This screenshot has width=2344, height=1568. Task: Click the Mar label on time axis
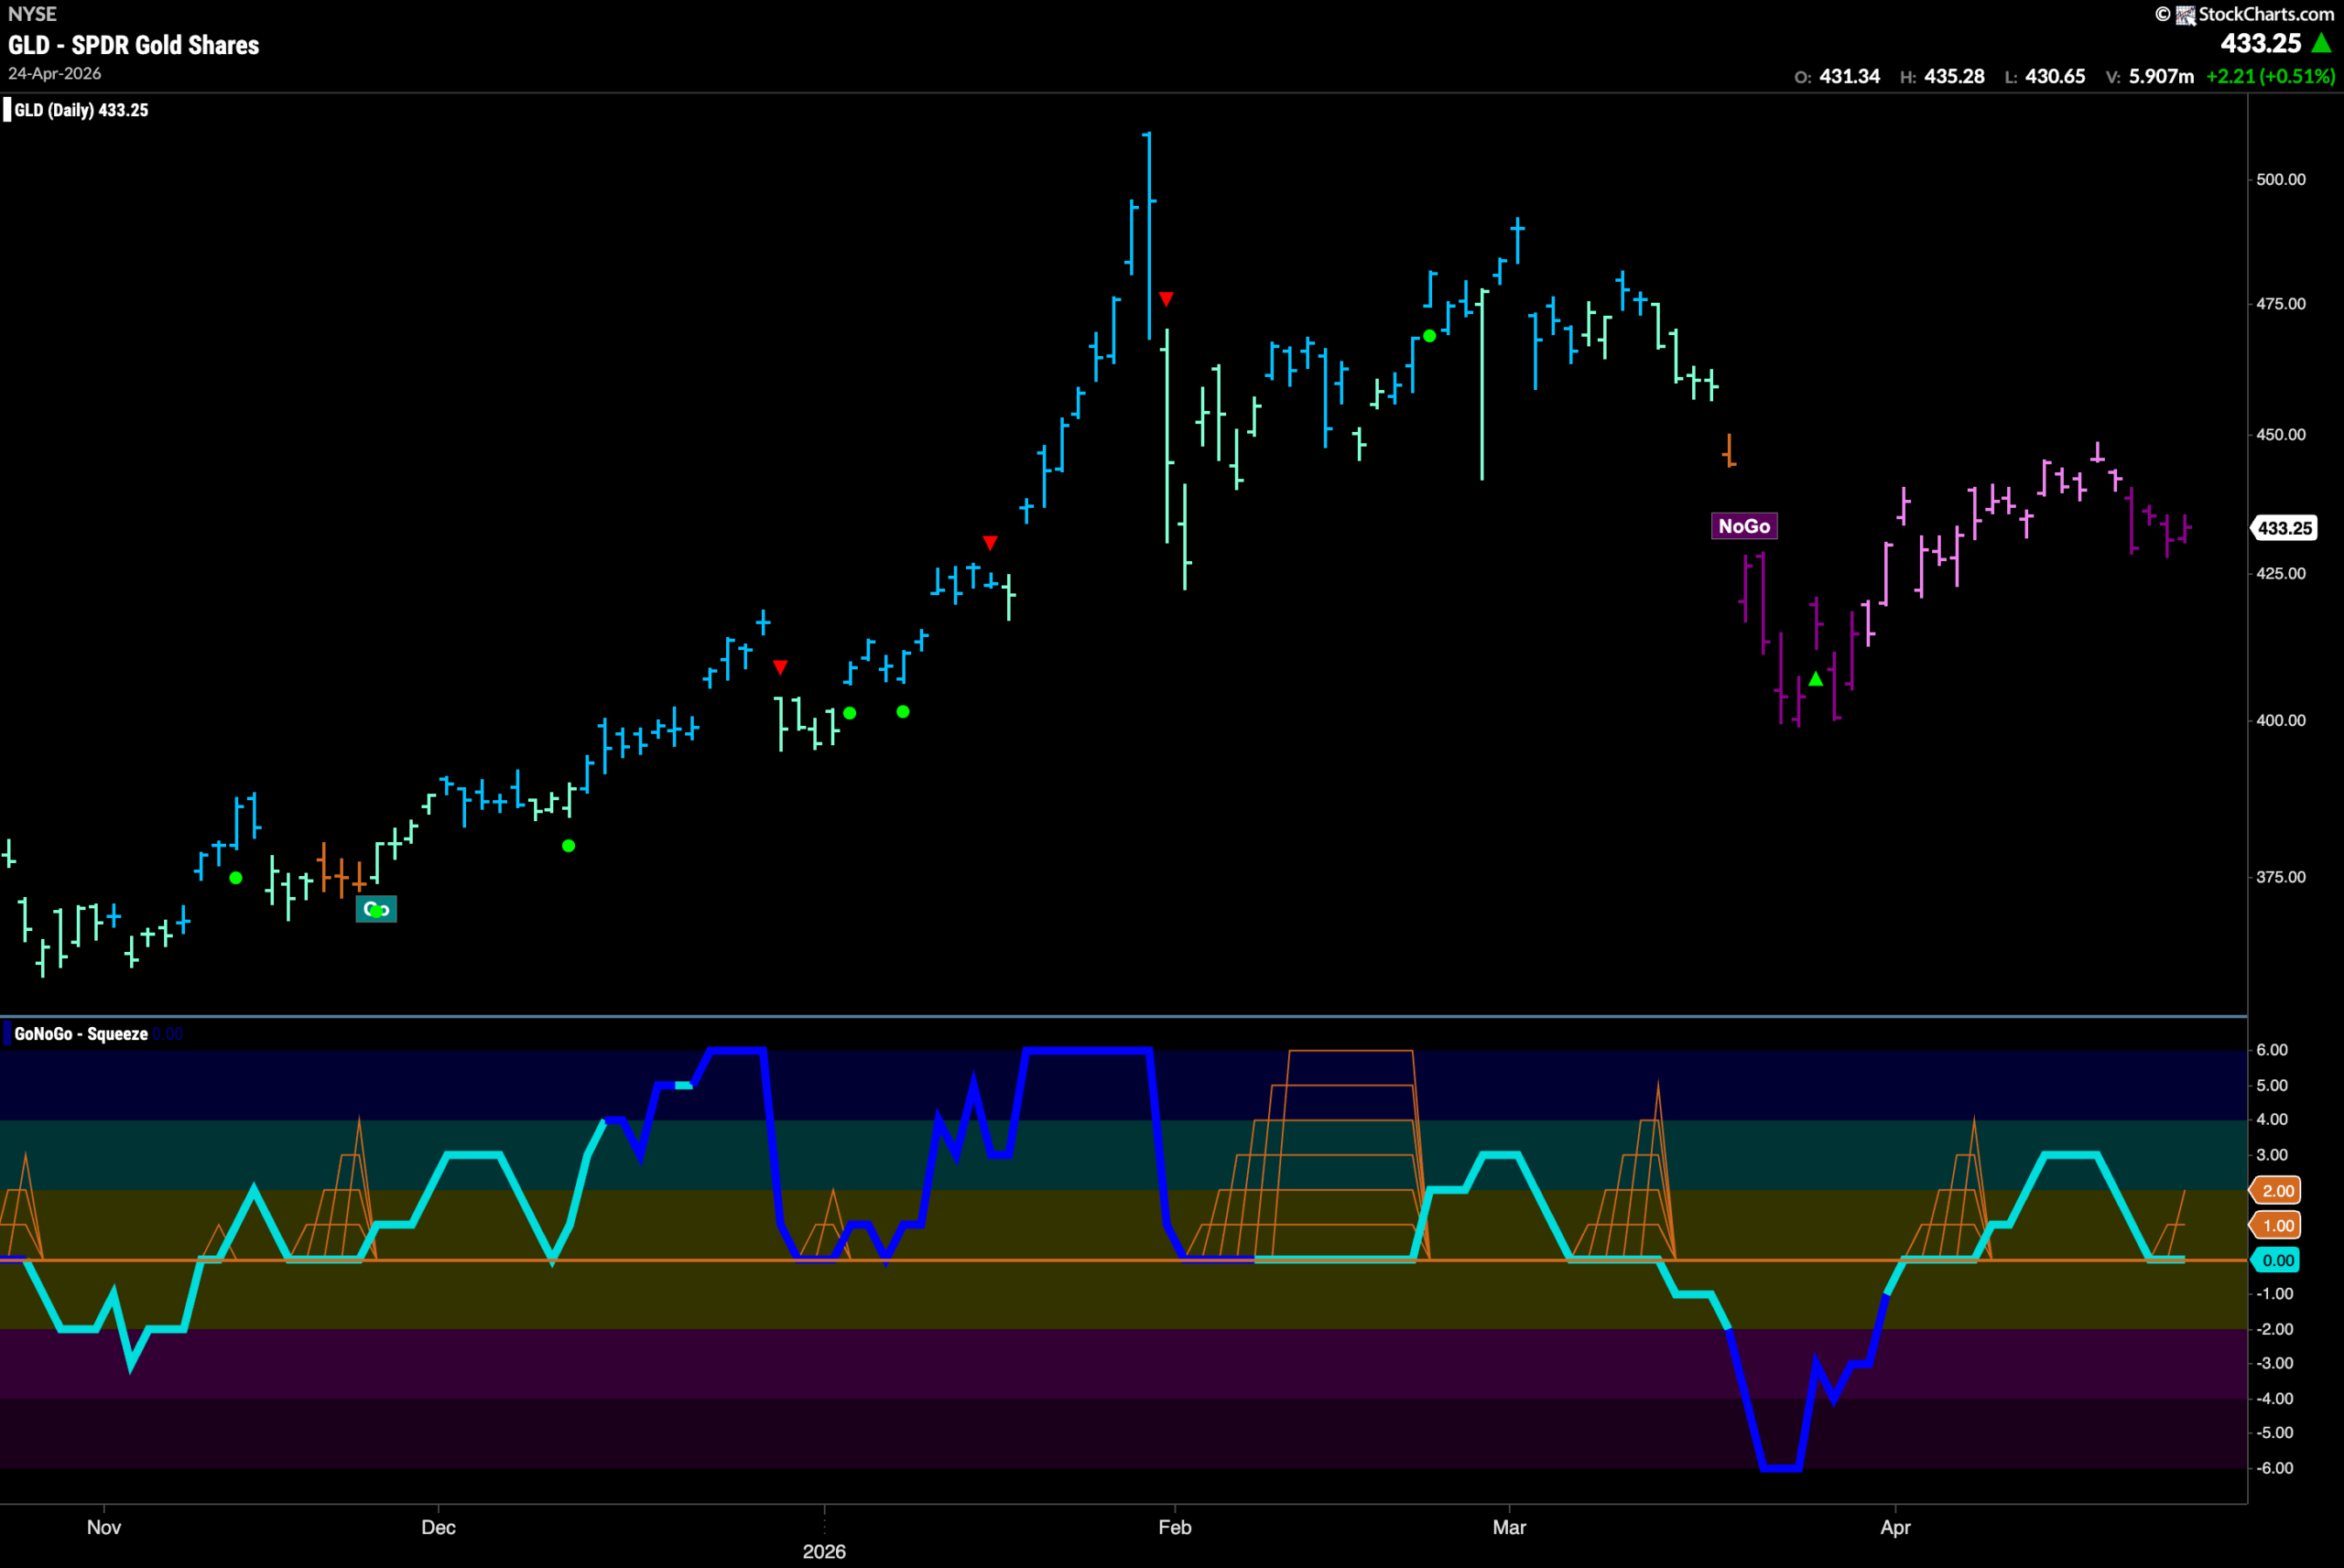click(1509, 1527)
